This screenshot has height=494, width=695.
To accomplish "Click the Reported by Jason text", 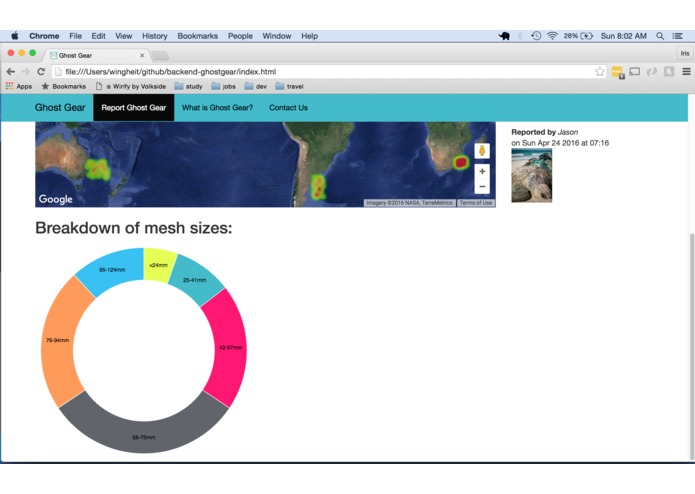I will point(544,132).
